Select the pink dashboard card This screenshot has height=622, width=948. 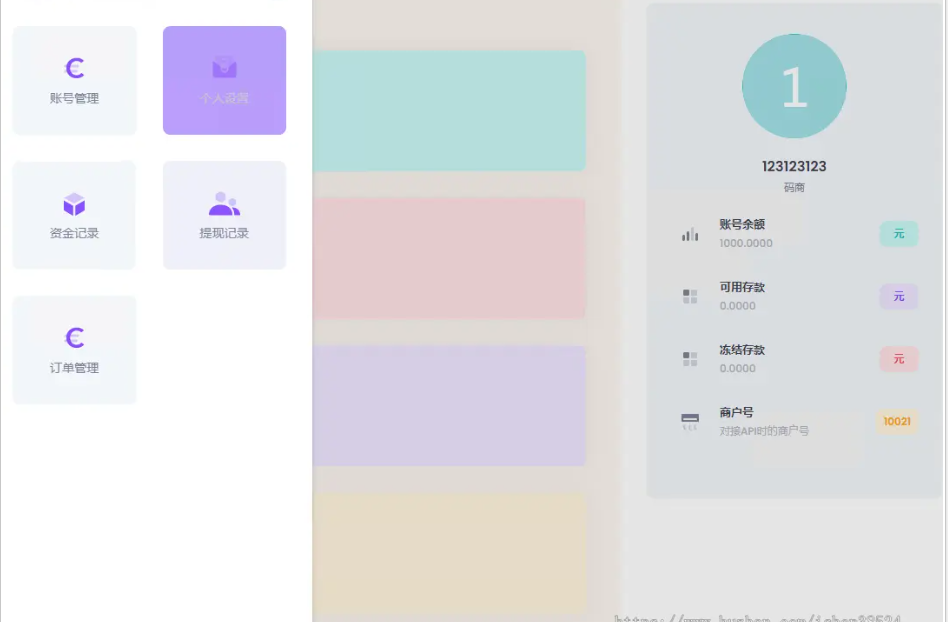click(x=449, y=258)
